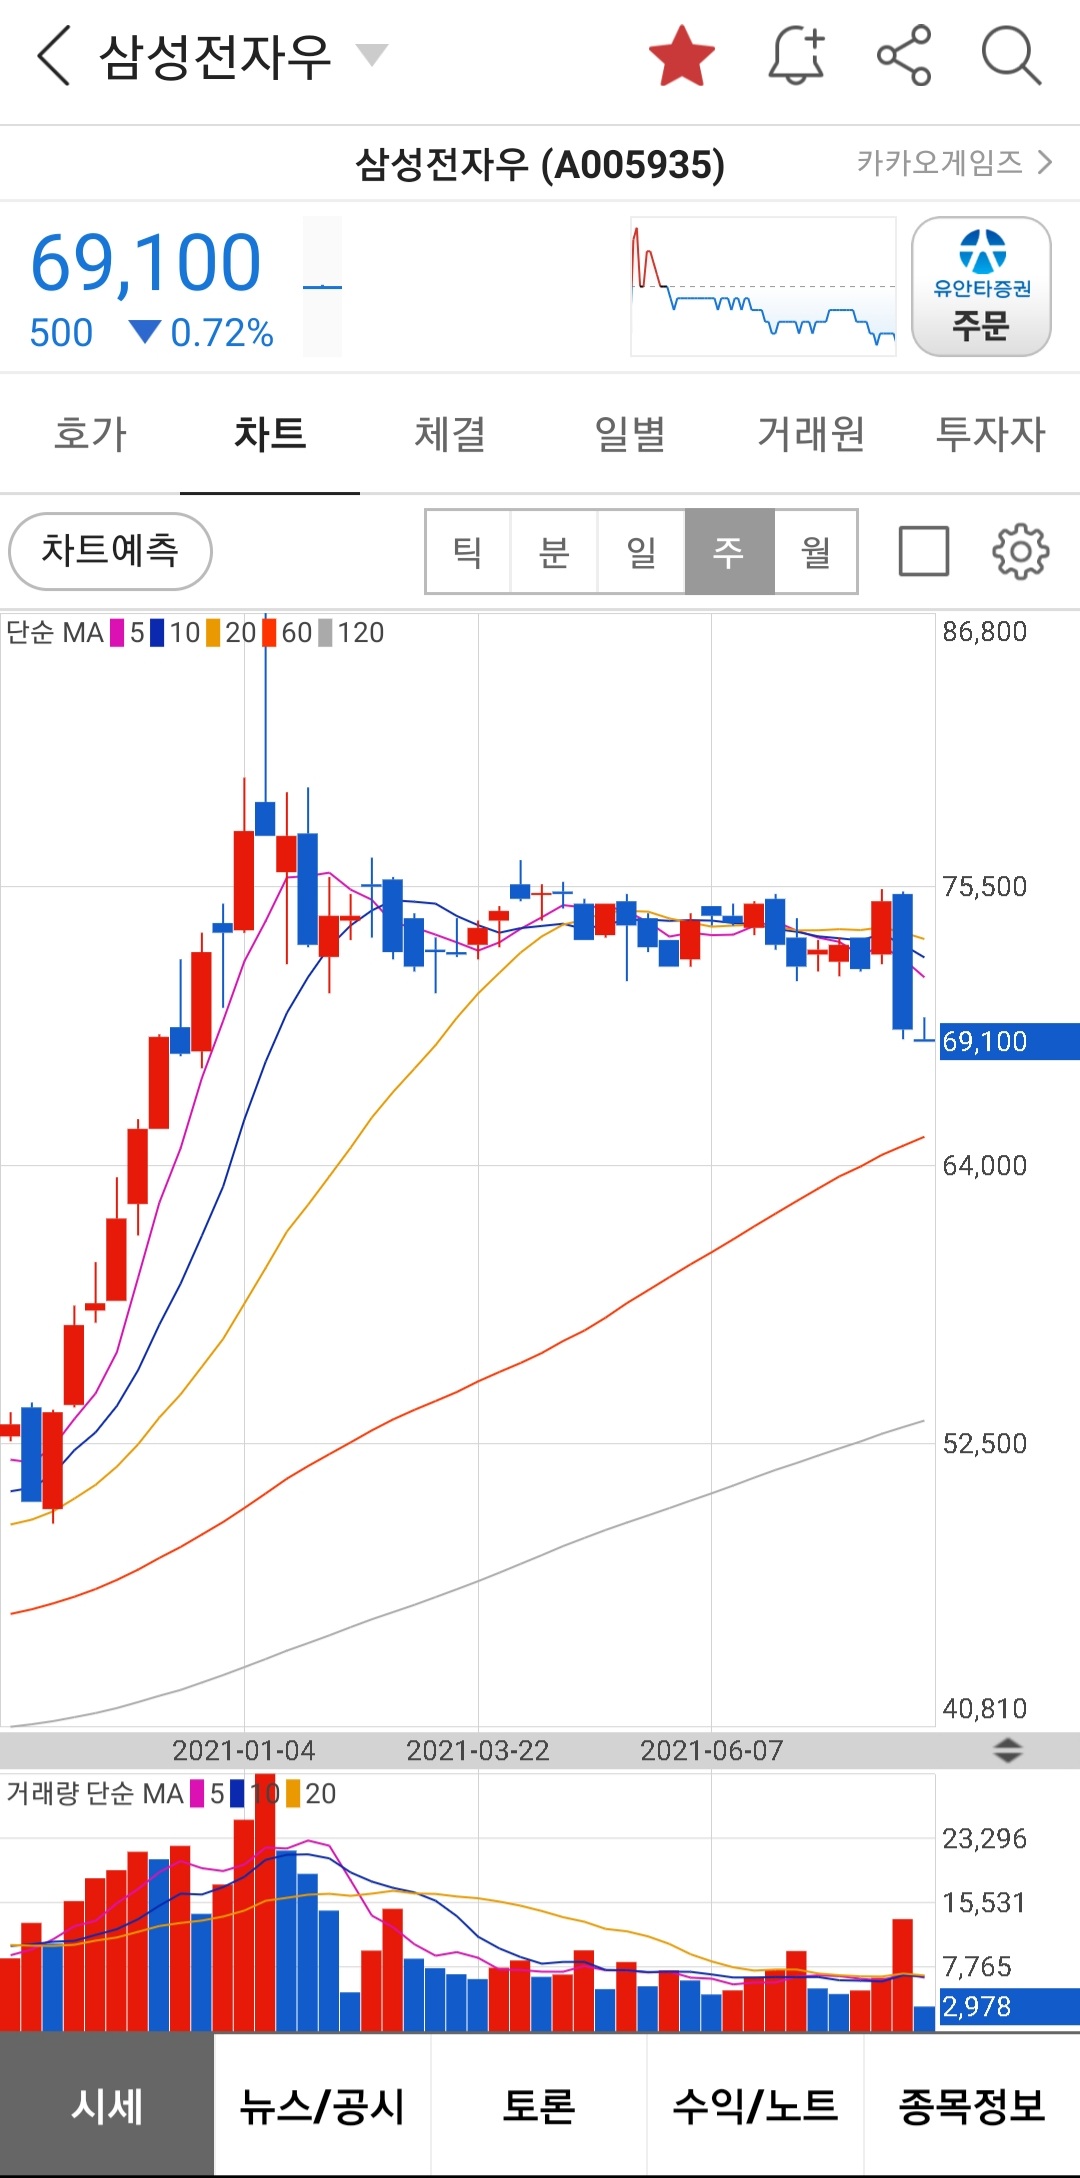Select 일 chart interval
The height and width of the screenshot is (2178, 1080).
click(641, 551)
